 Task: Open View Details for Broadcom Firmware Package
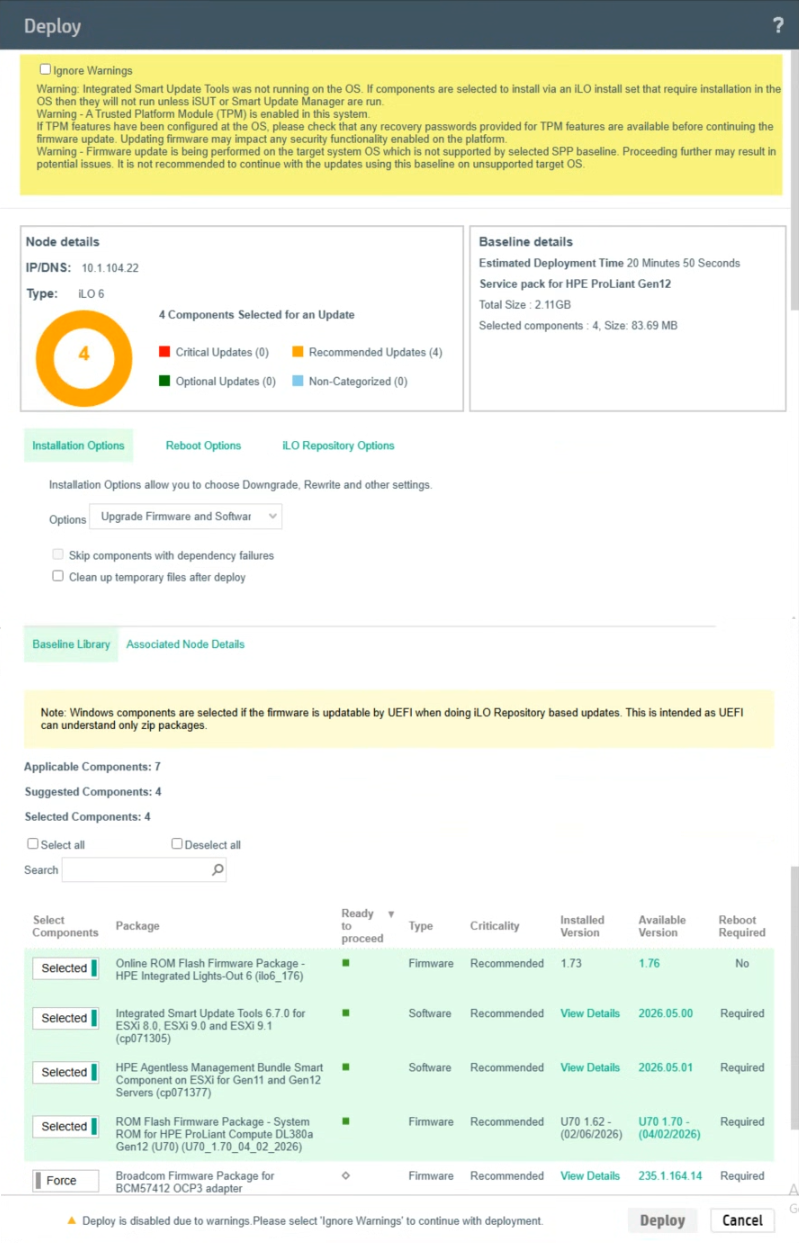point(590,1175)
